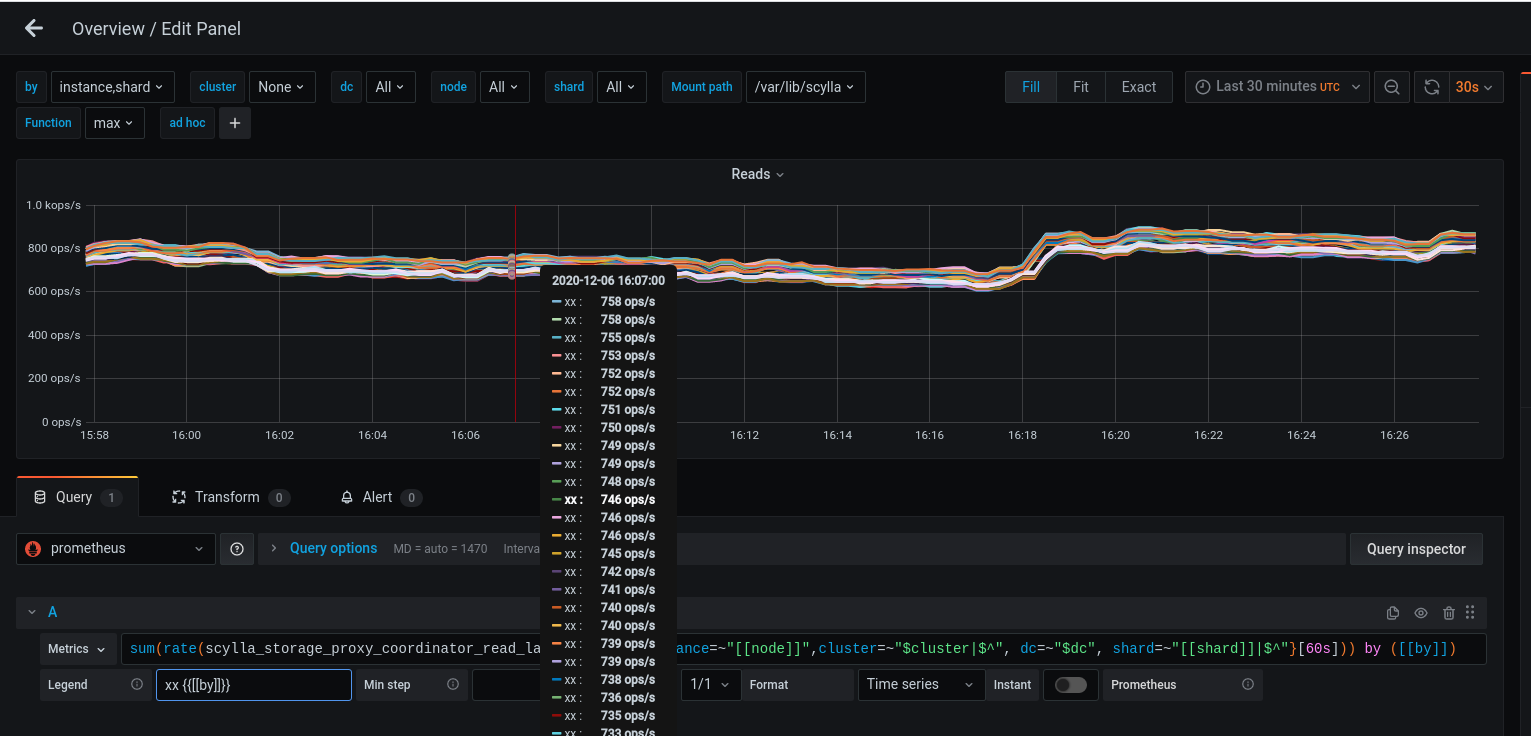Select the Exact display mode
1531x736 pixels.
[x=1138, y=87]
